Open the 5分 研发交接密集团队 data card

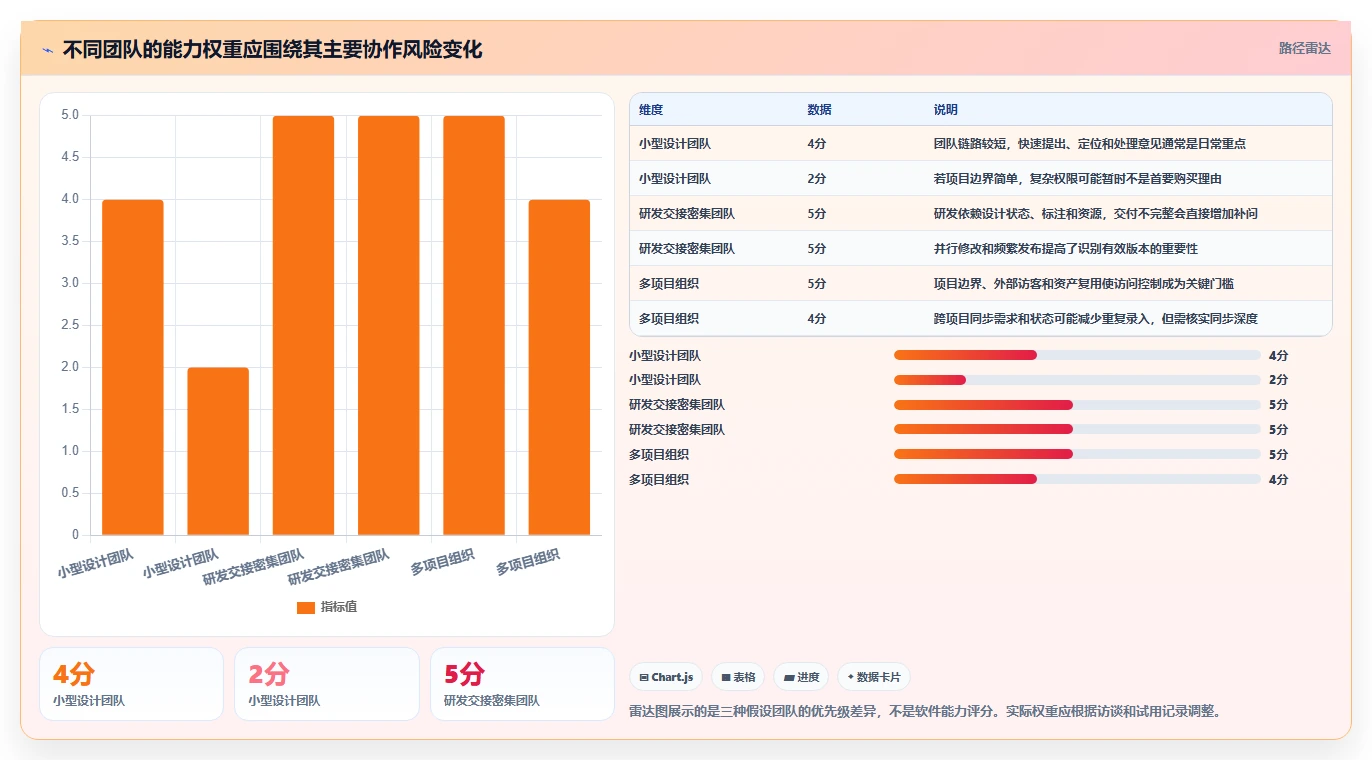(x=522, y=684)
